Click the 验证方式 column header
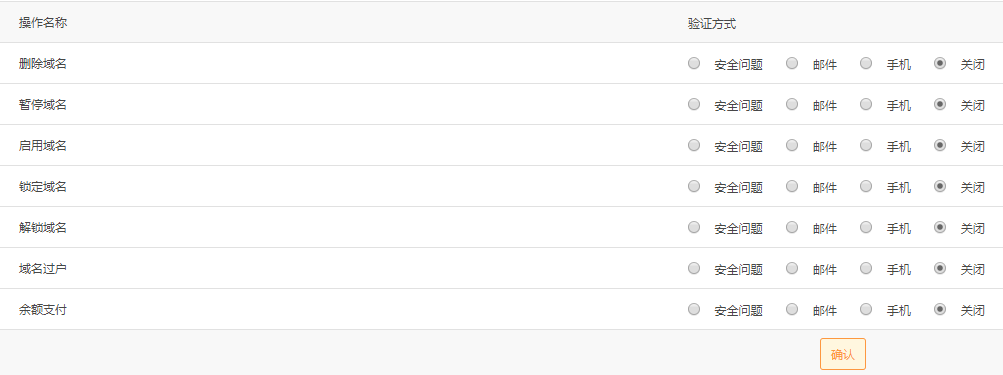1003x375 pixels. click(x=712, y=24)
